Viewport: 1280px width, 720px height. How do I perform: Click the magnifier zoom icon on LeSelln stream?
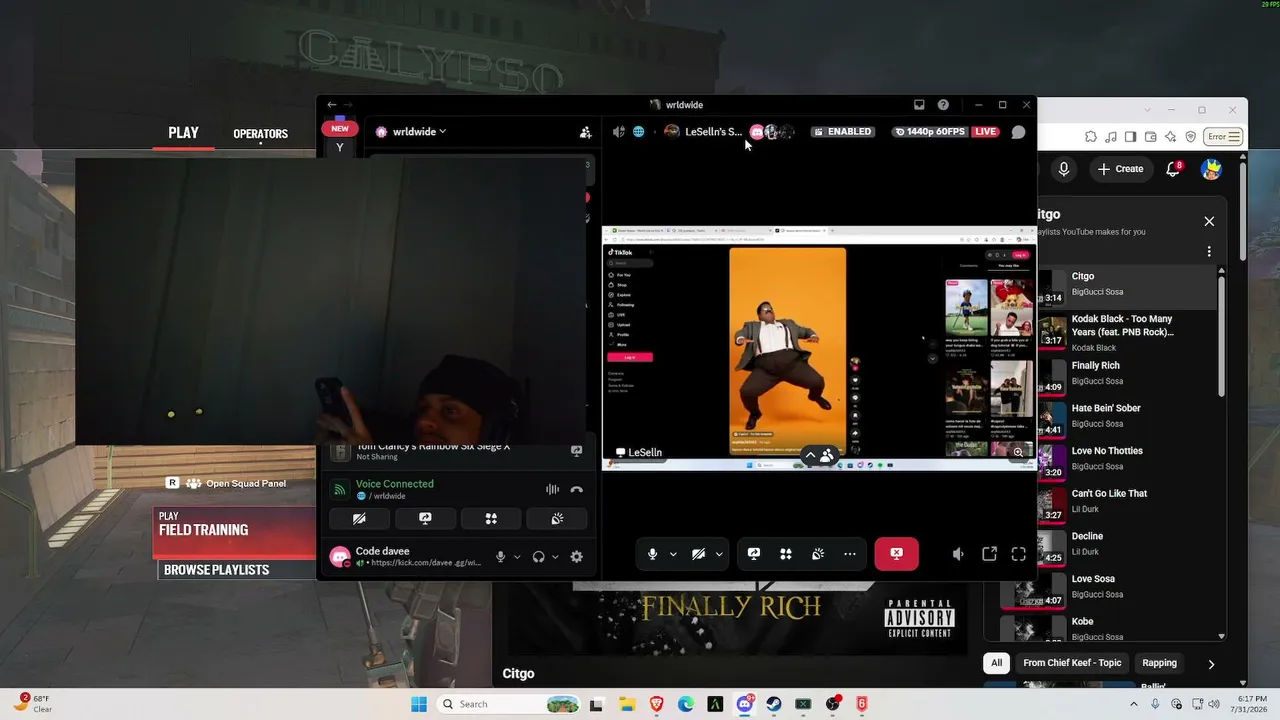click(1018, 453)
